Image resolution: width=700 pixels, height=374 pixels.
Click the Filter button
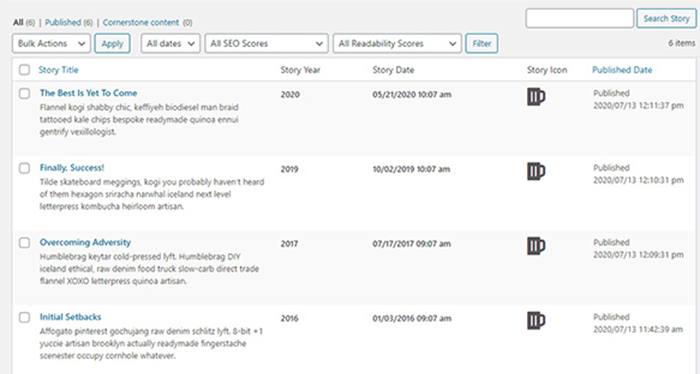(482, 43)
